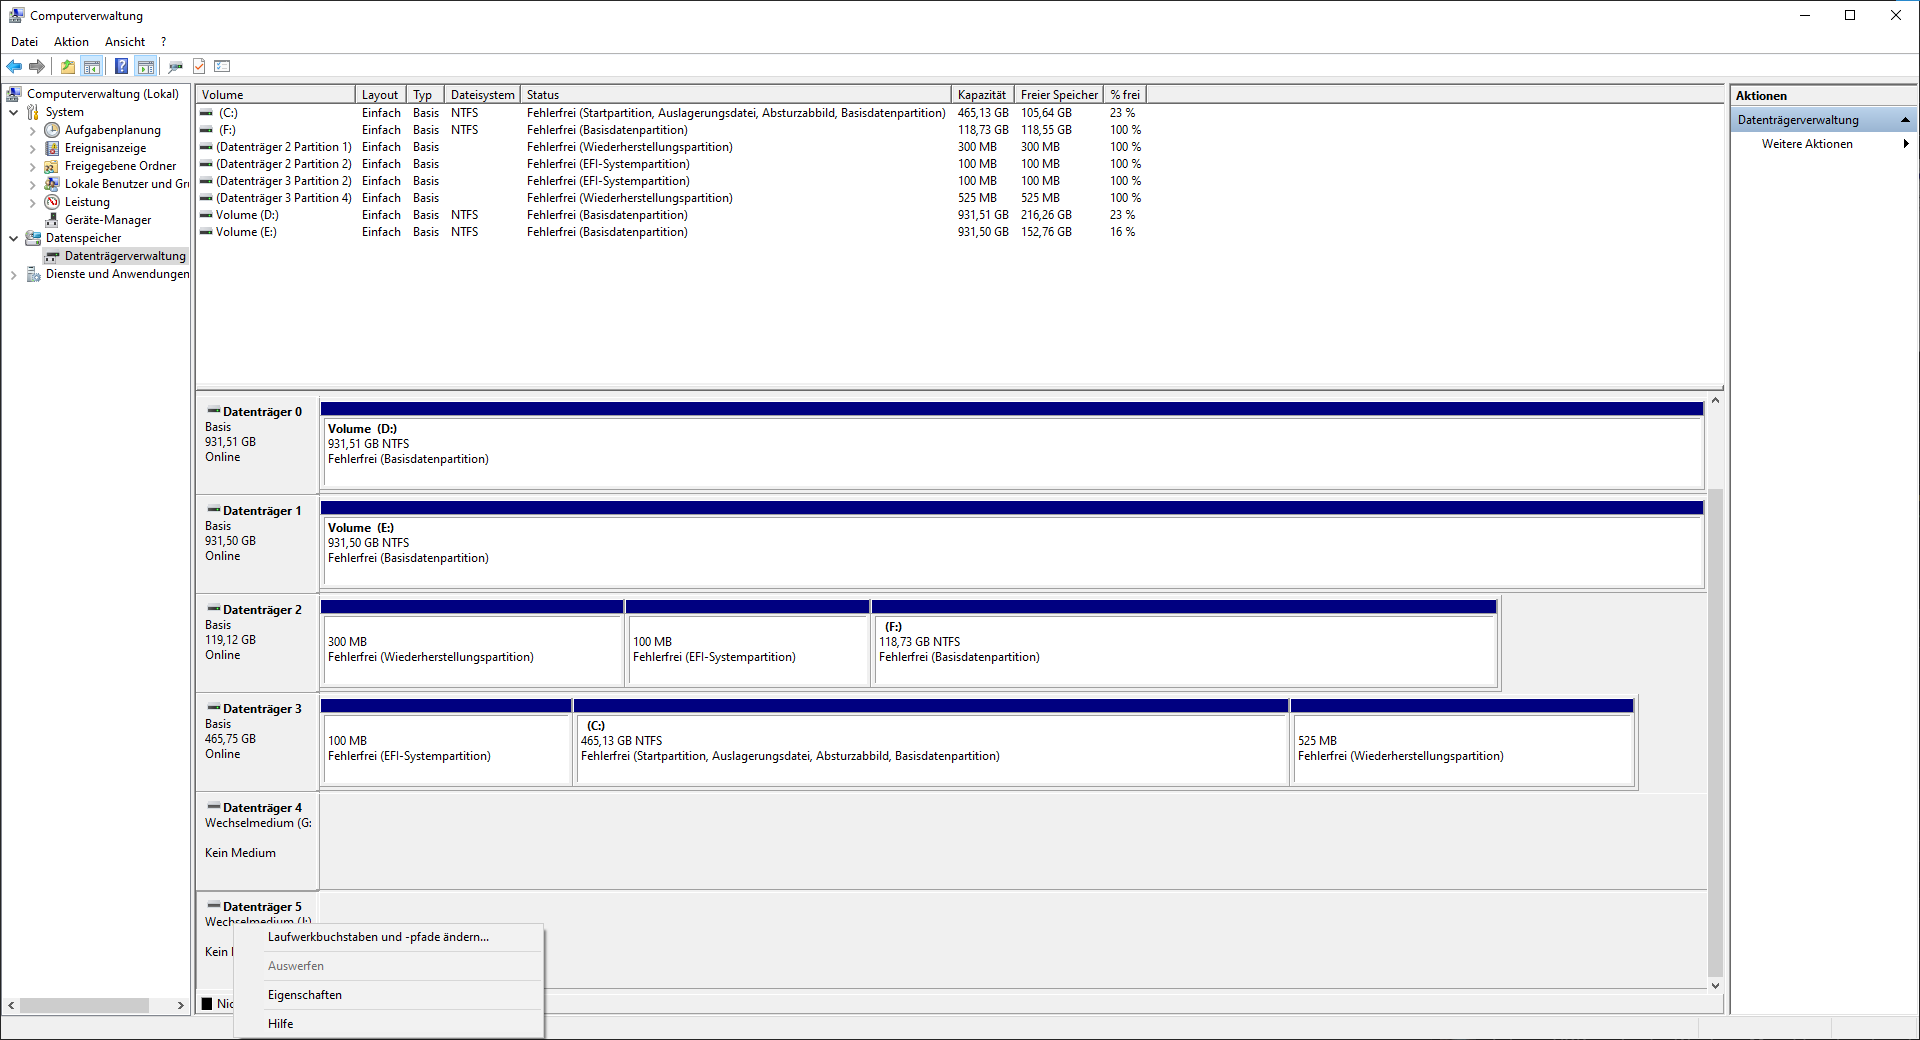1920x1040 pixels.
Task: Open Geräte-Manager via its device icon
Action: [52, 220]
